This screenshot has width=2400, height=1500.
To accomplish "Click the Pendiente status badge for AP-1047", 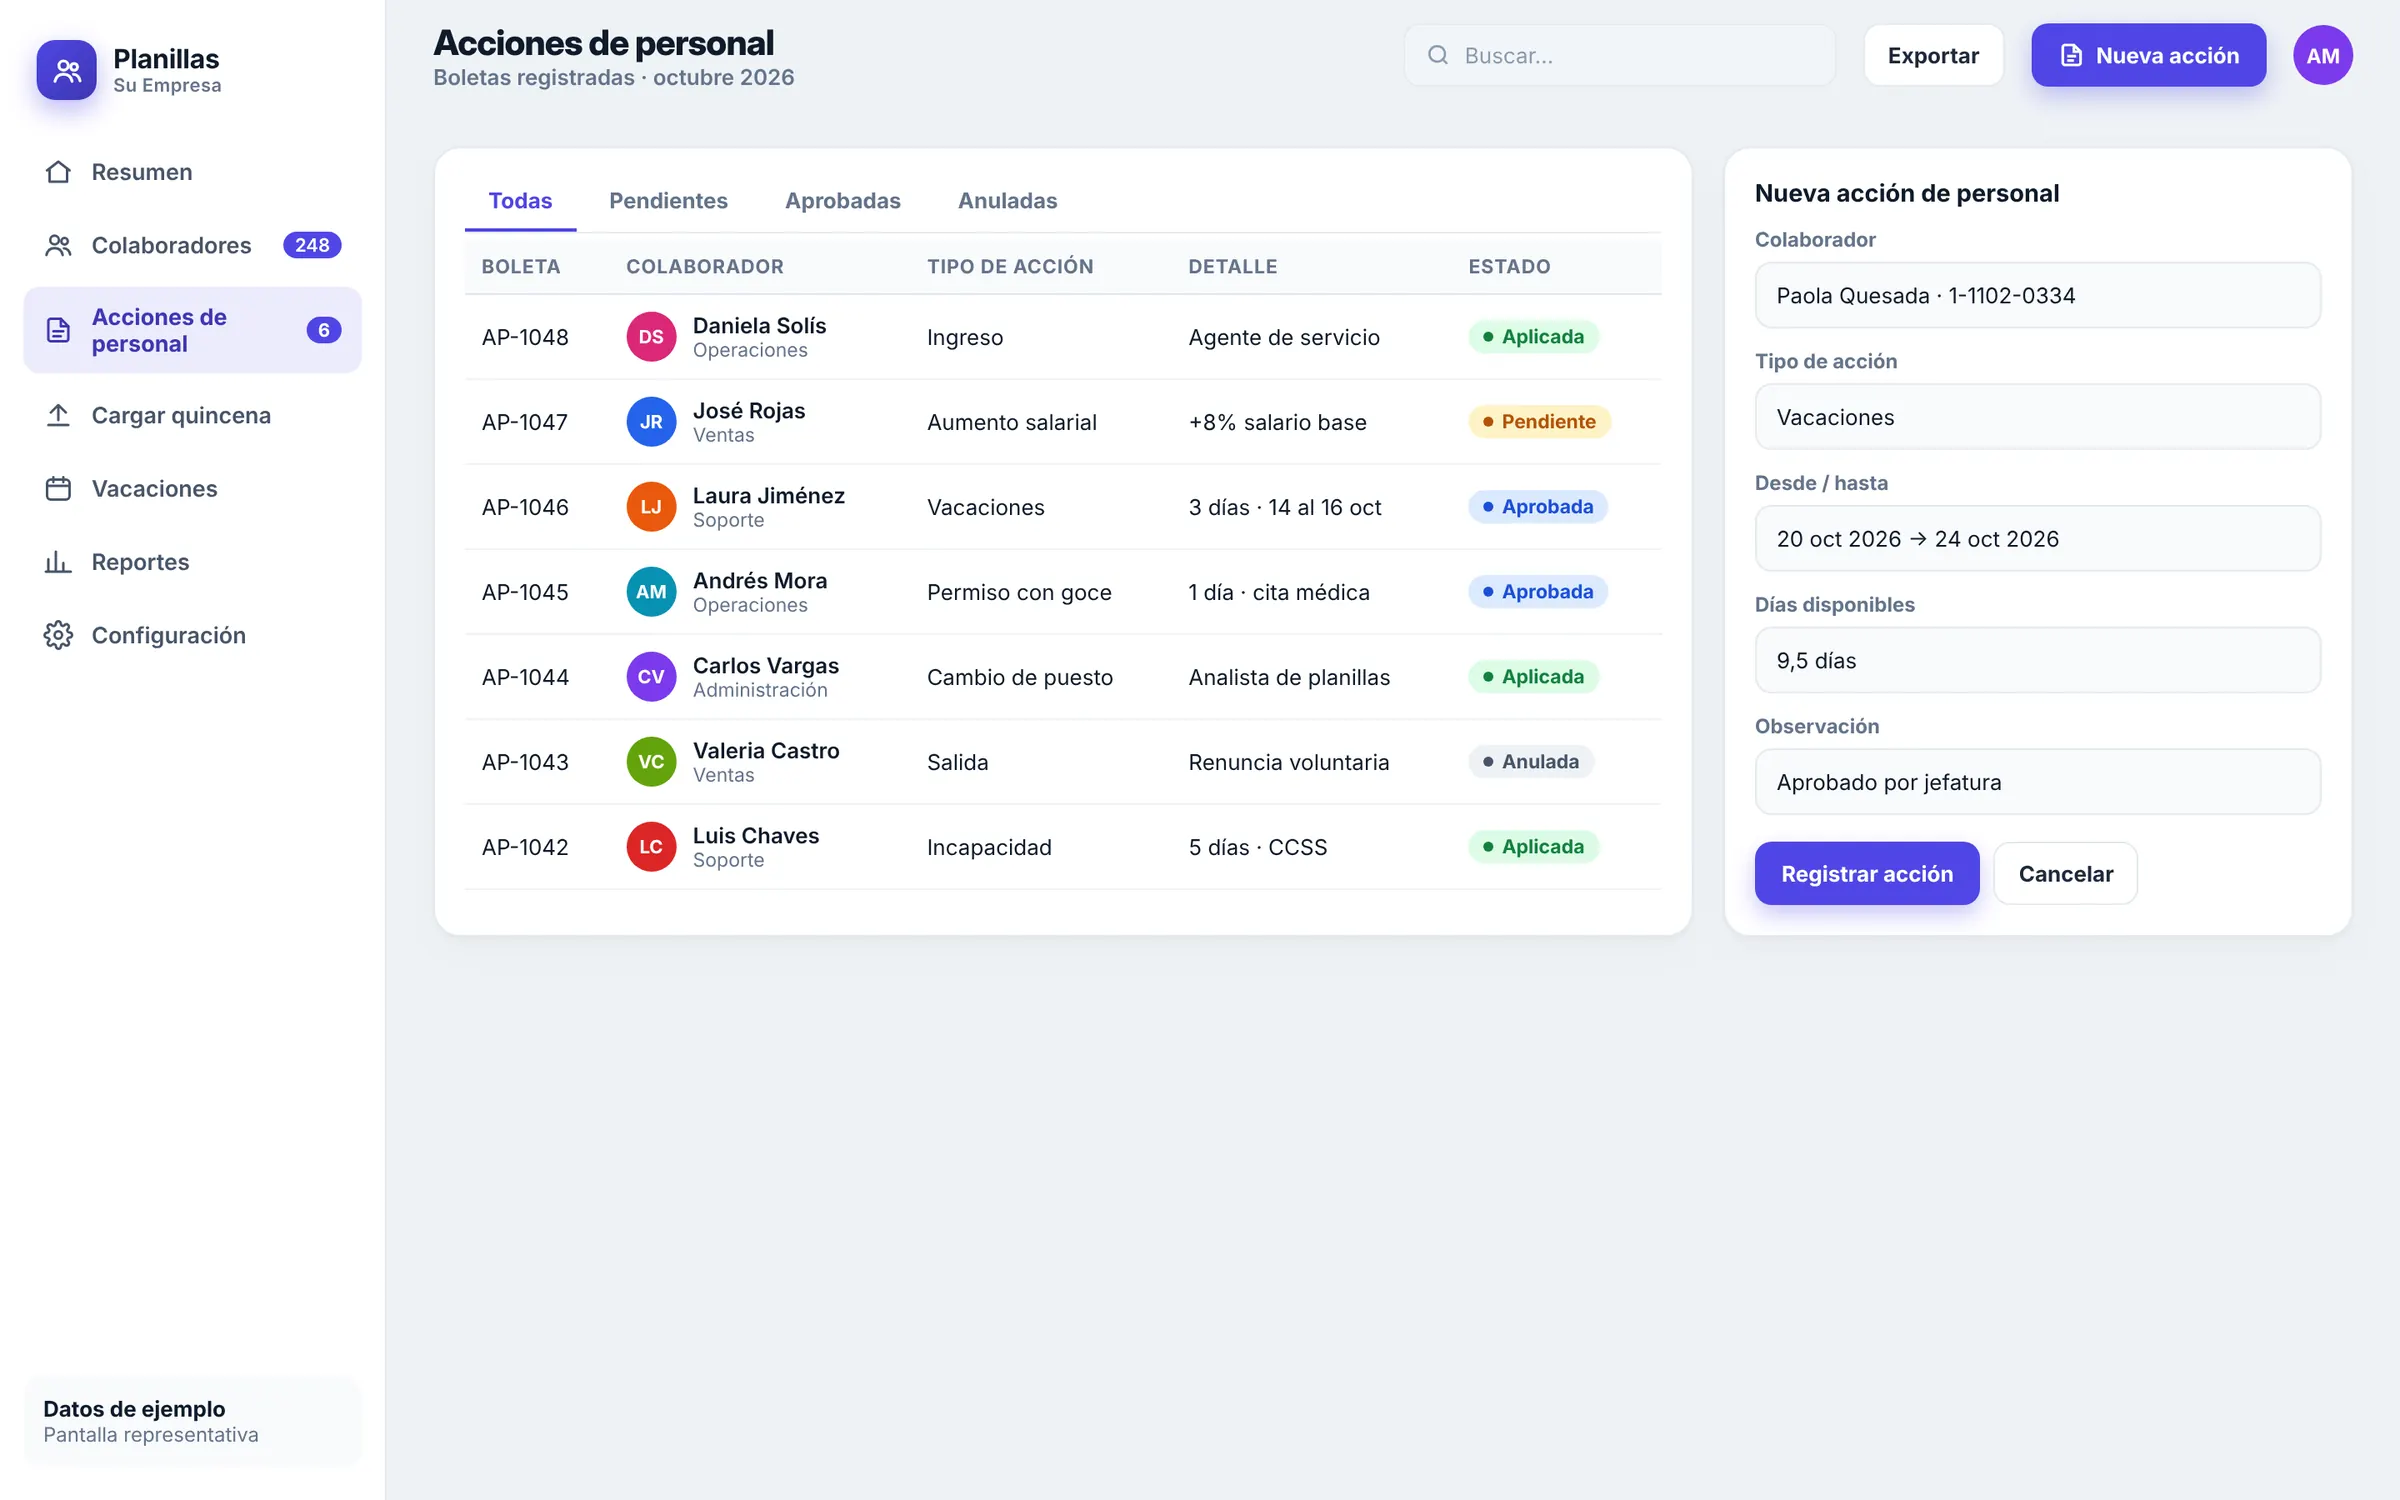I will 1539,422.
